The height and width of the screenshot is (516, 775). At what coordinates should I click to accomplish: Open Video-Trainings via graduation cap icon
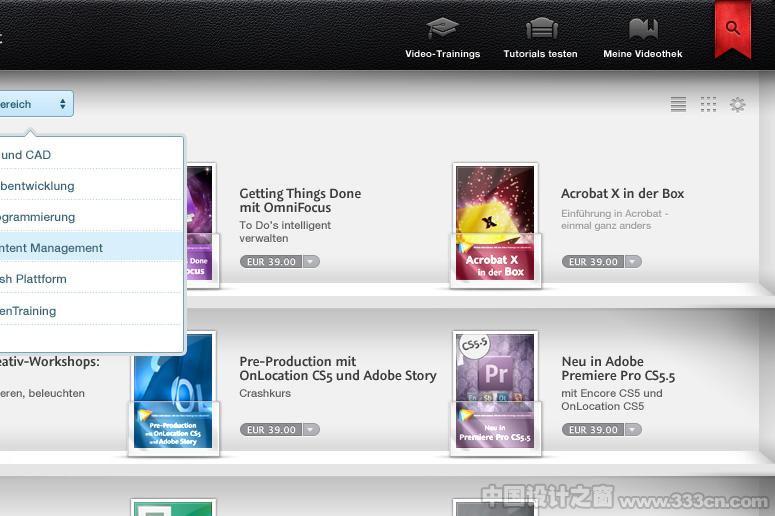(442, 28)
